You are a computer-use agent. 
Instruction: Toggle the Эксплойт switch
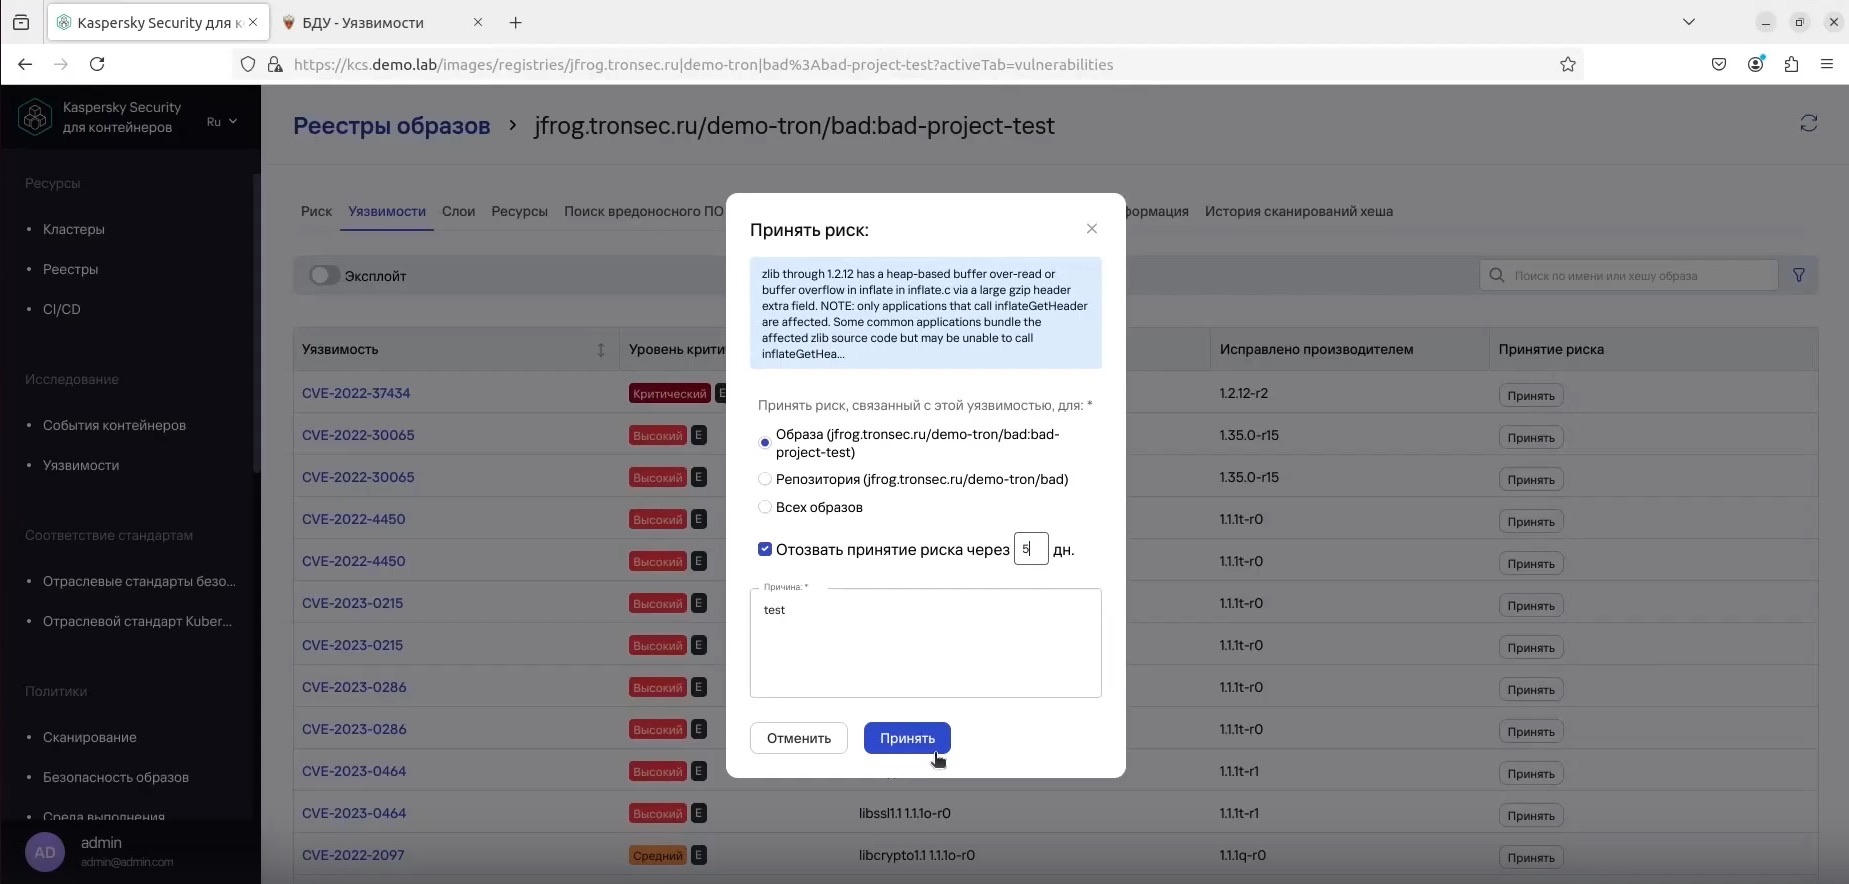[x=324, y=275]
